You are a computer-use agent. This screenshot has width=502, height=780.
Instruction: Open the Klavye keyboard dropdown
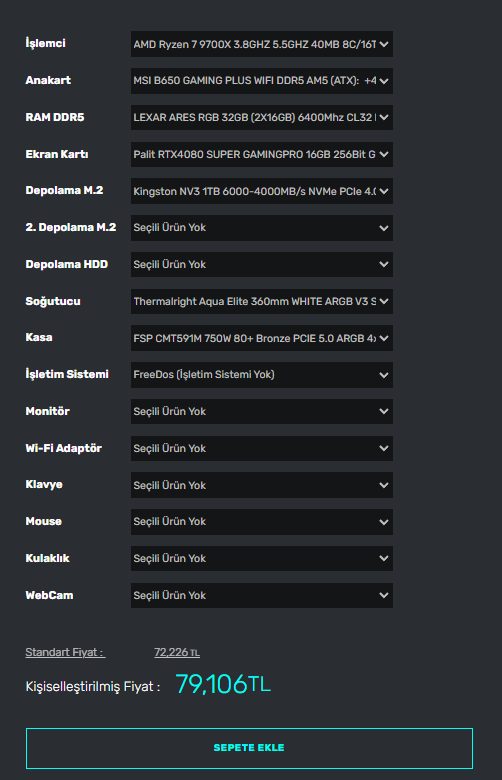262,485
